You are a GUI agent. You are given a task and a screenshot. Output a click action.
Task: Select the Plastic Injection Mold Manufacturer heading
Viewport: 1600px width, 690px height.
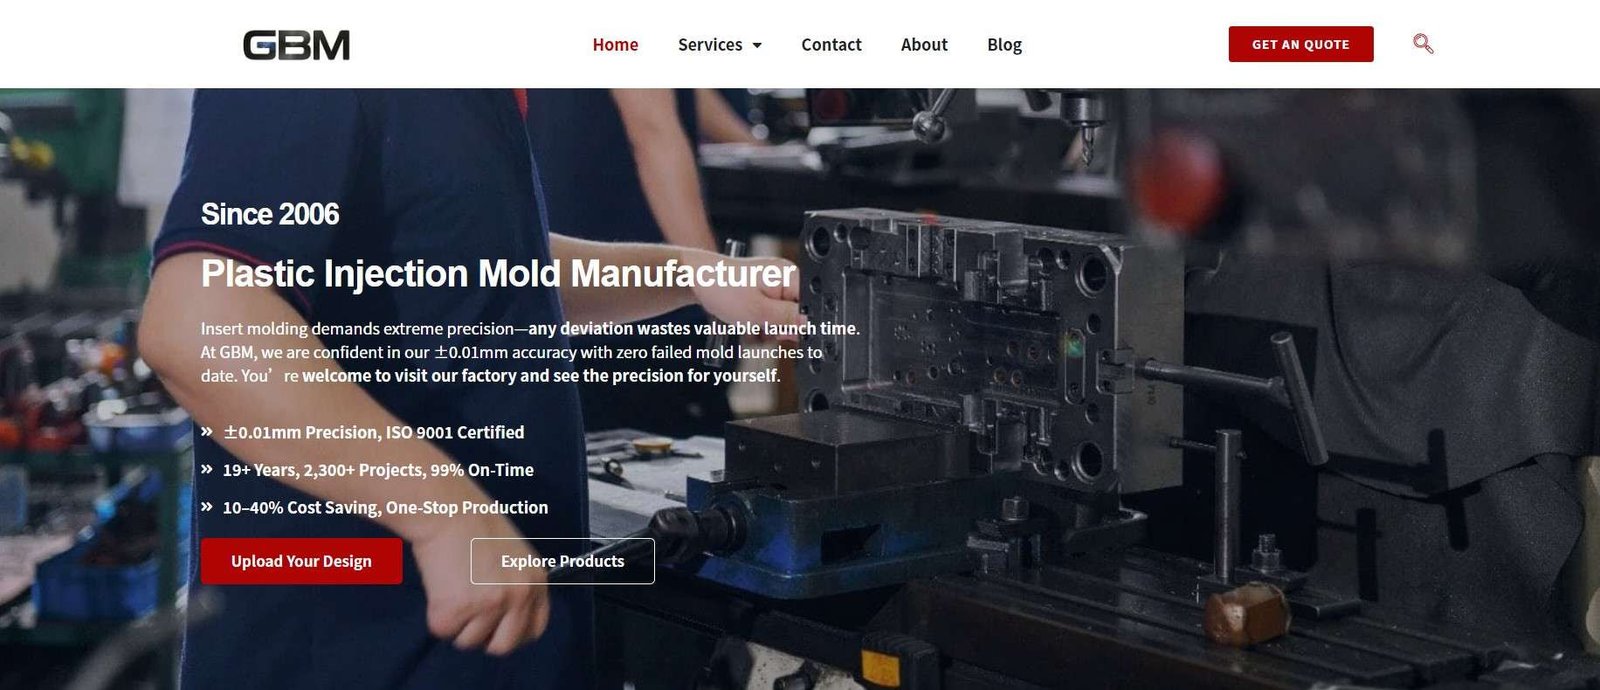498,274
